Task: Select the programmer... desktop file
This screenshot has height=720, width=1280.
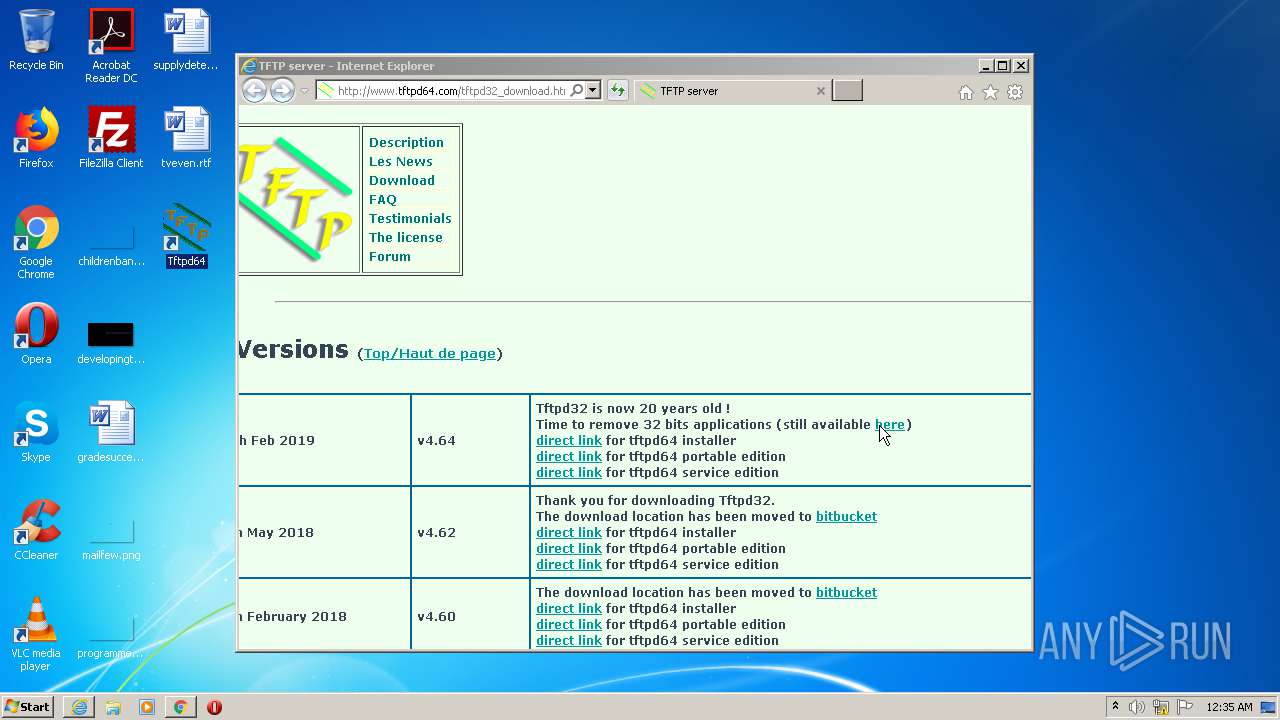Action: point(111,638)
